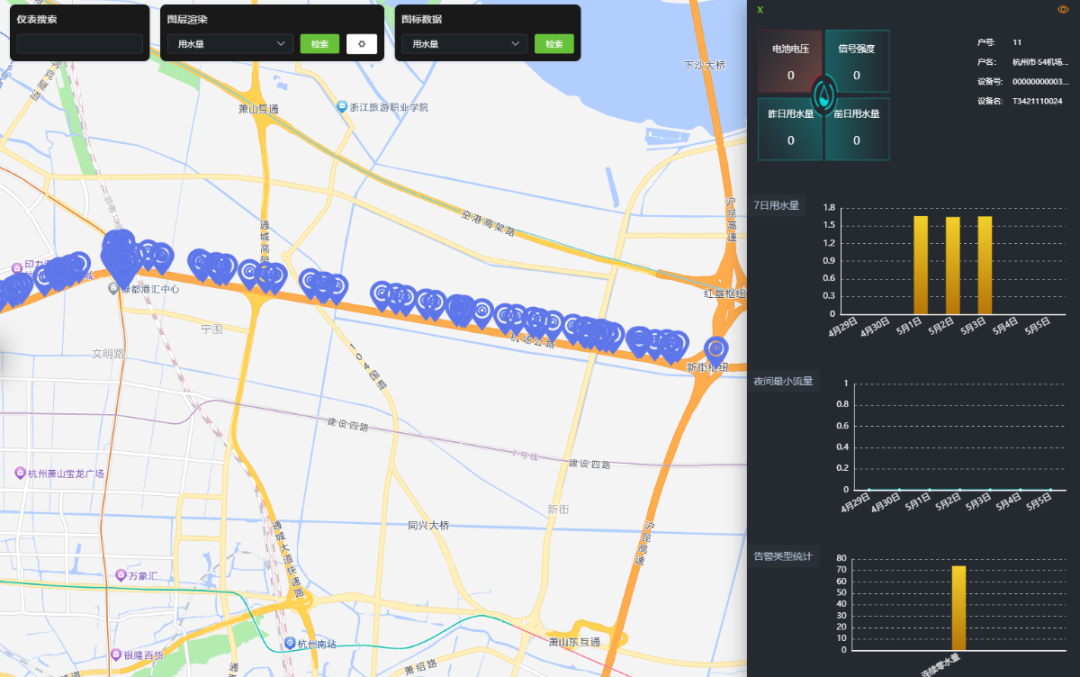The height and width of the screenshot is (677, 1080).
Task: Click the 杭州萧山宝龙广场 POI icon
Action: [20, 473]
